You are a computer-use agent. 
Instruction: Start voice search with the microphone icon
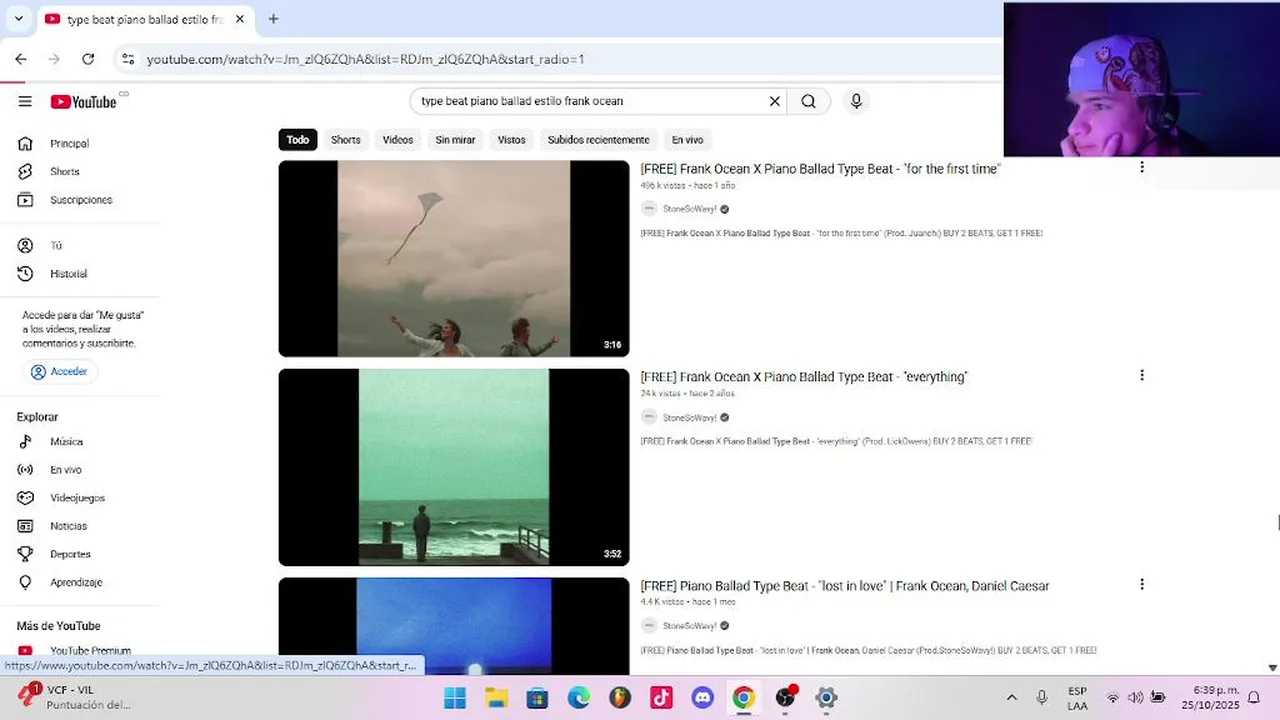pos(856,101)
